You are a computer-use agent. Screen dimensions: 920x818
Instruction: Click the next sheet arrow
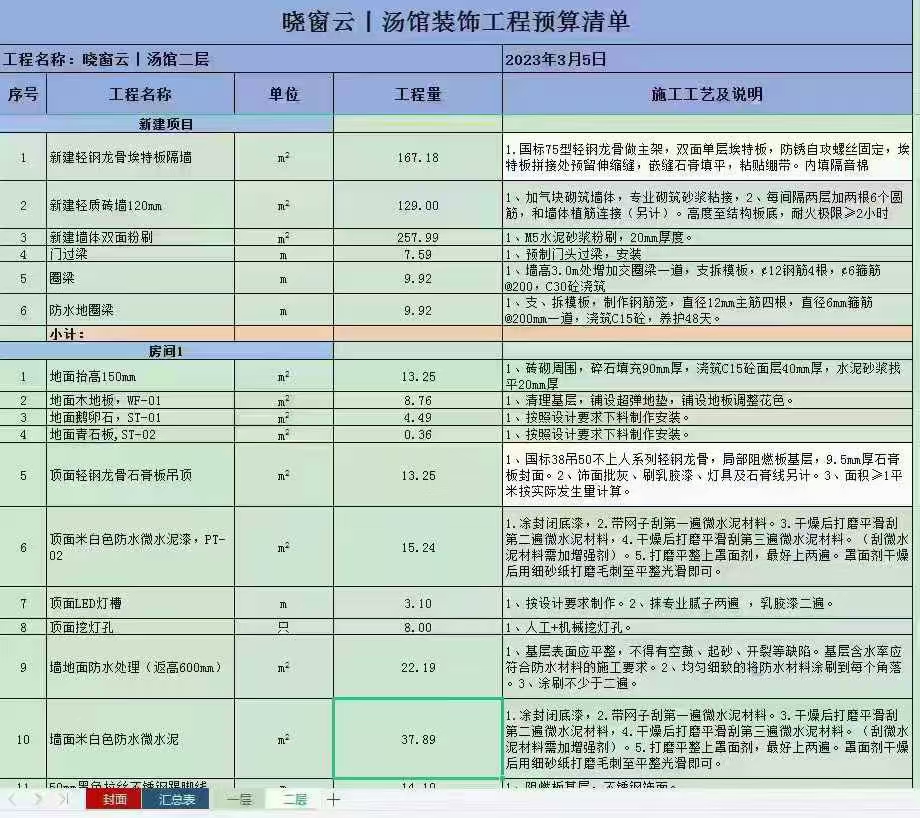click(x=38, y=799)
